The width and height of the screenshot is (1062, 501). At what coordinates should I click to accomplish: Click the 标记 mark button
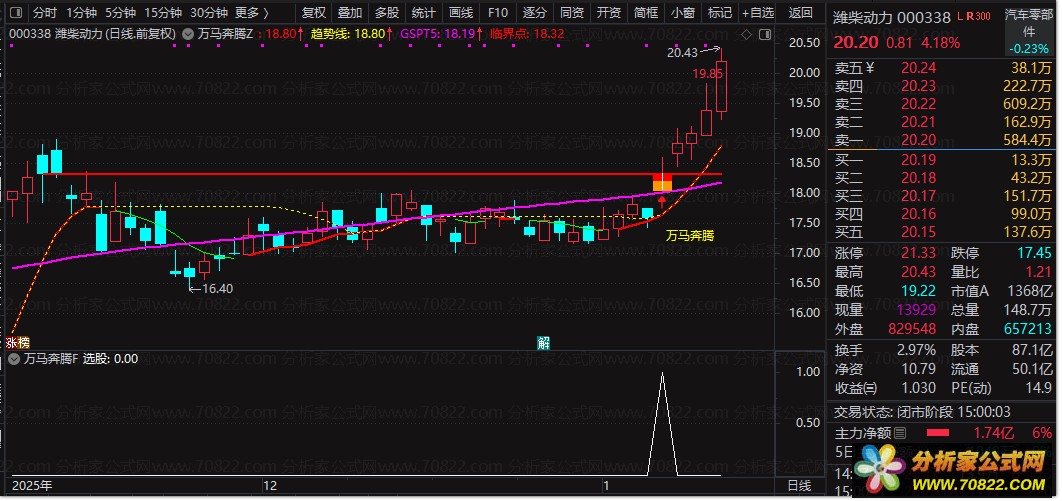tap(719, 13)
